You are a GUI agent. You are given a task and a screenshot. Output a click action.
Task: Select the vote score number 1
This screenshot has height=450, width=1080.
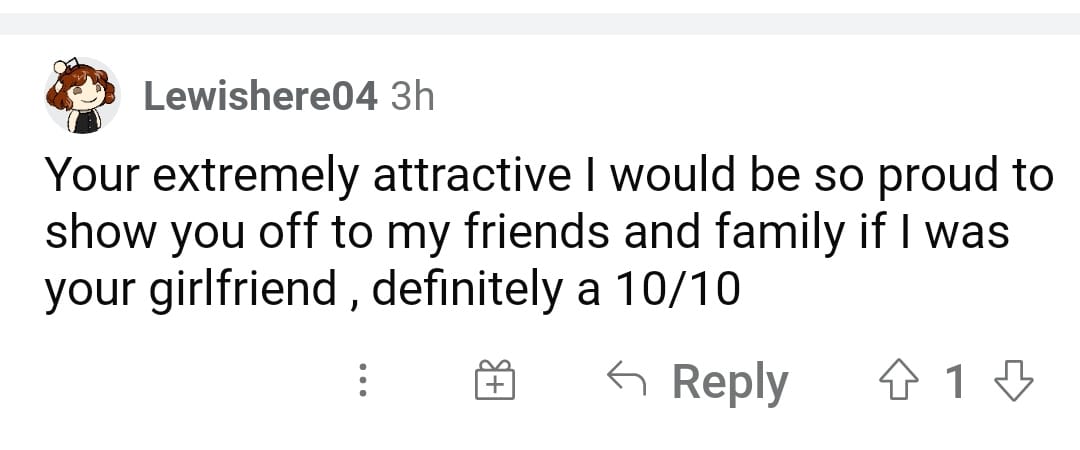tap(955, 381)
